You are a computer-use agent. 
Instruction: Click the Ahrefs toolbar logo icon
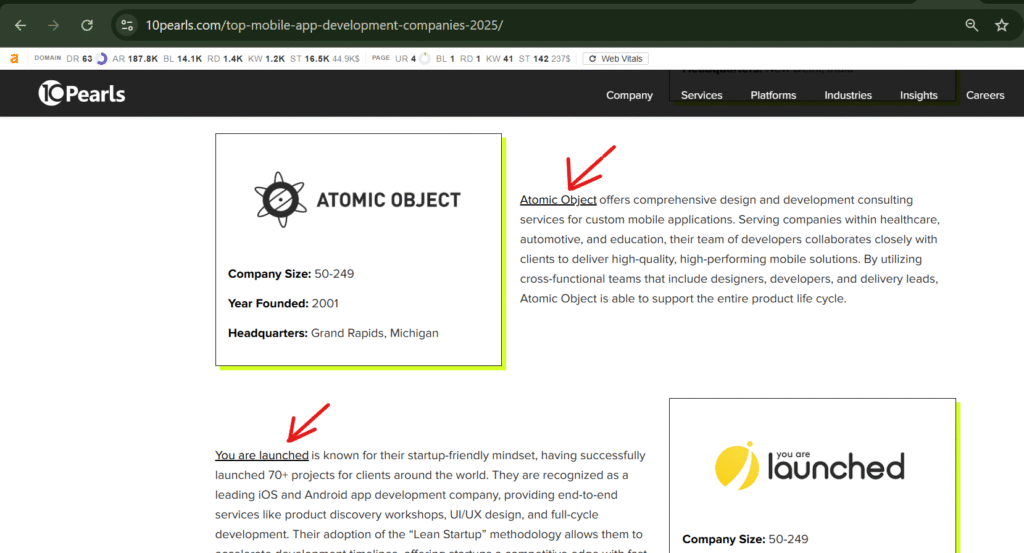coord(14,59)
